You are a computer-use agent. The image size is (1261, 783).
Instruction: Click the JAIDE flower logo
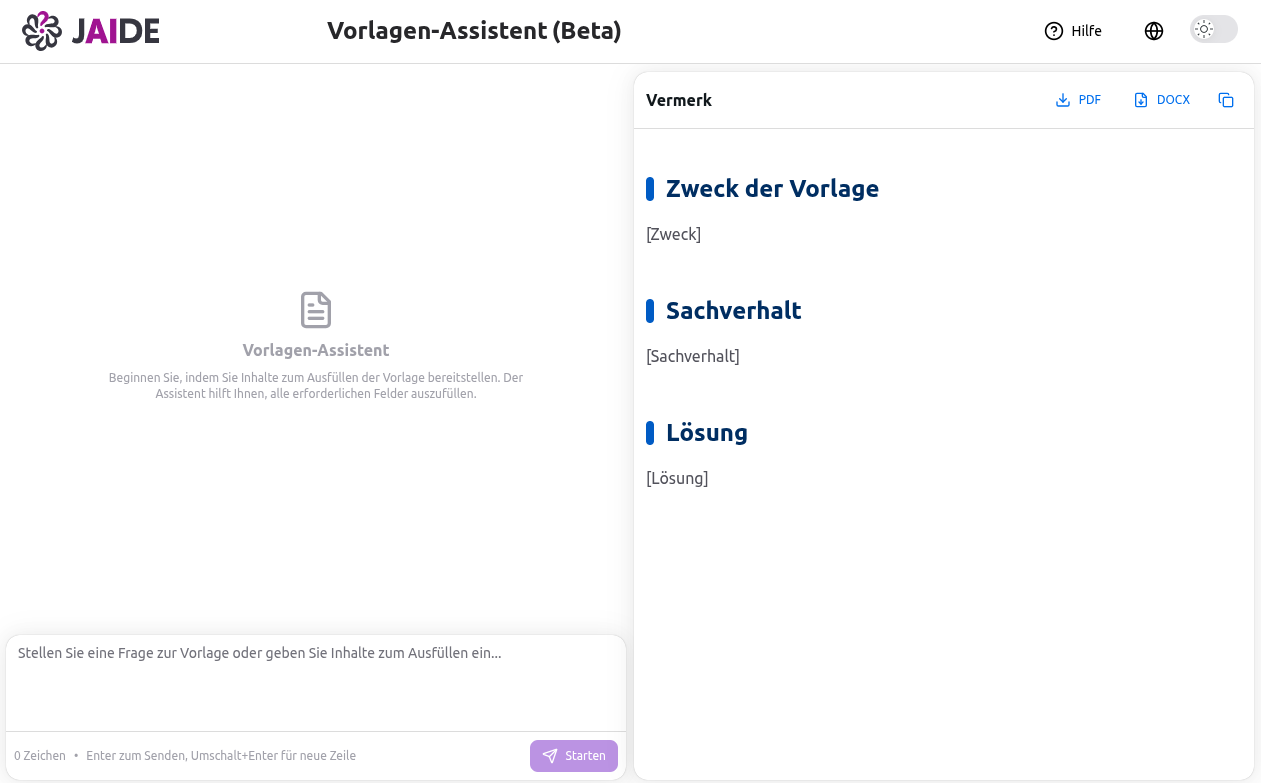[41, 30]
